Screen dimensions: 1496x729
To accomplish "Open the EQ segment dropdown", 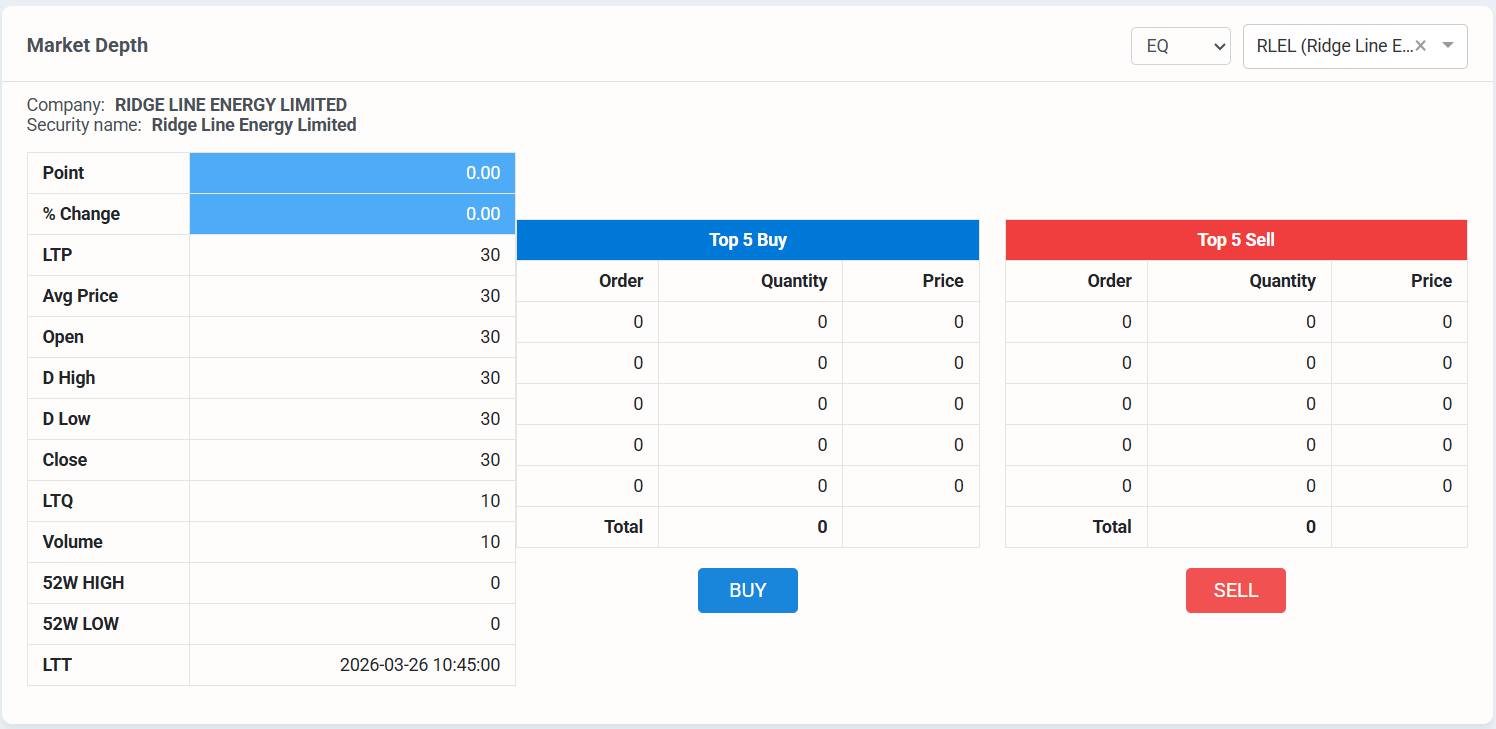I will (1180, 46).
